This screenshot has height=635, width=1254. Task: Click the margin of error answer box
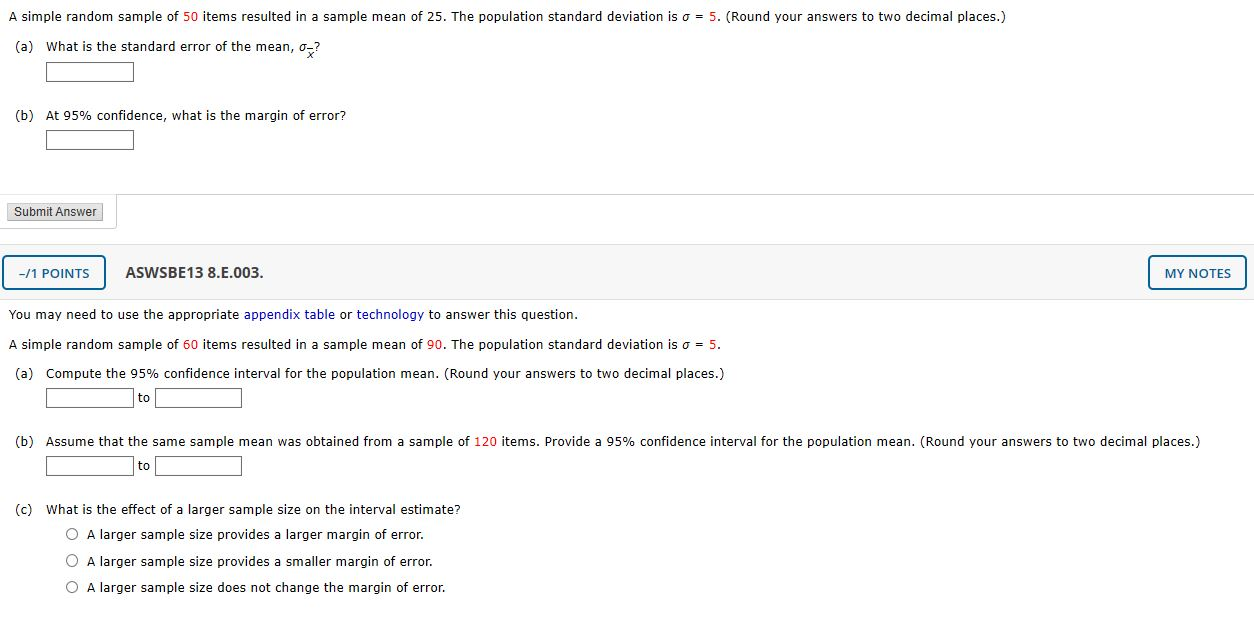click(89, 139)
